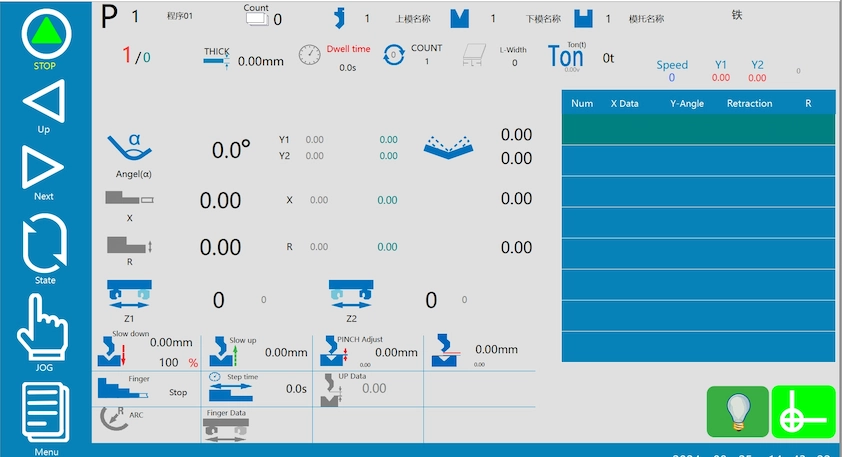Click the Finger Data icon
This screenshot has width=842, height=457.
(x=226, y=430)
